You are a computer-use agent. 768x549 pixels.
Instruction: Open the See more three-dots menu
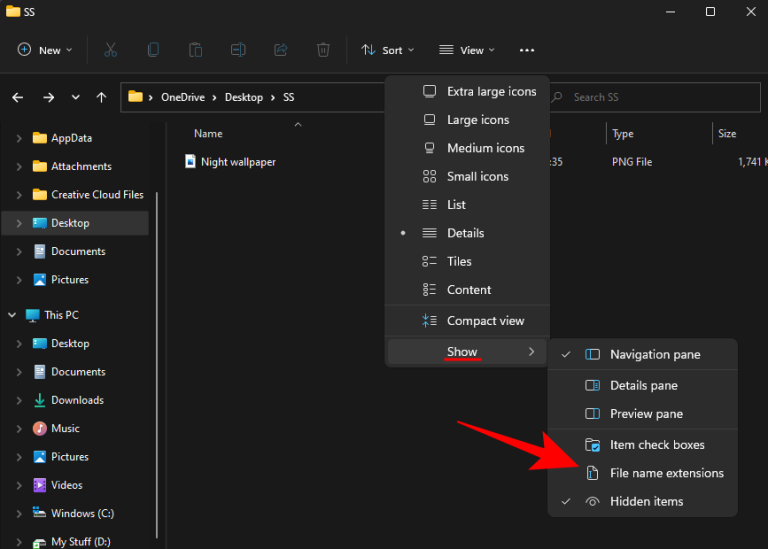527,50
